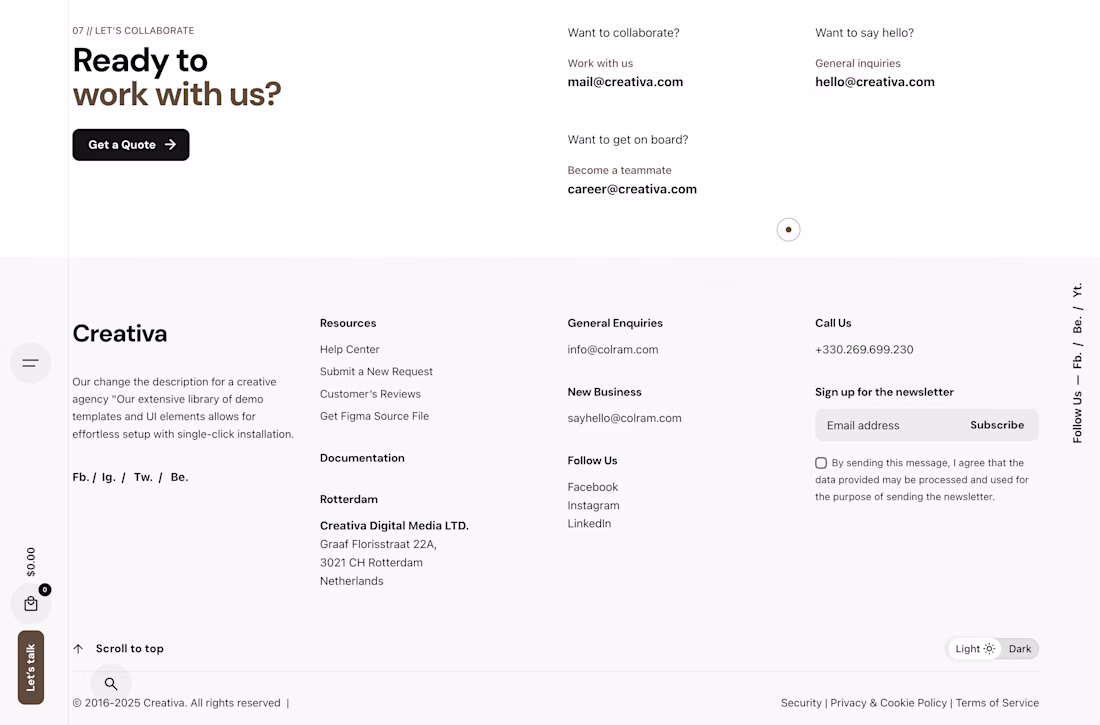This screenshot has width=1100, height=725.
Task: Click the sun icon in theme switch
Action: (x=989, y=649)
